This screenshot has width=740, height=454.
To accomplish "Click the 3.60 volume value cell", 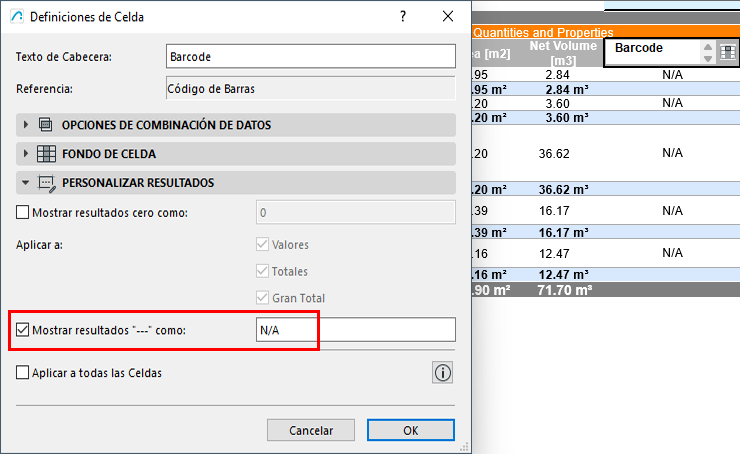I will click(x=557, y=103).
